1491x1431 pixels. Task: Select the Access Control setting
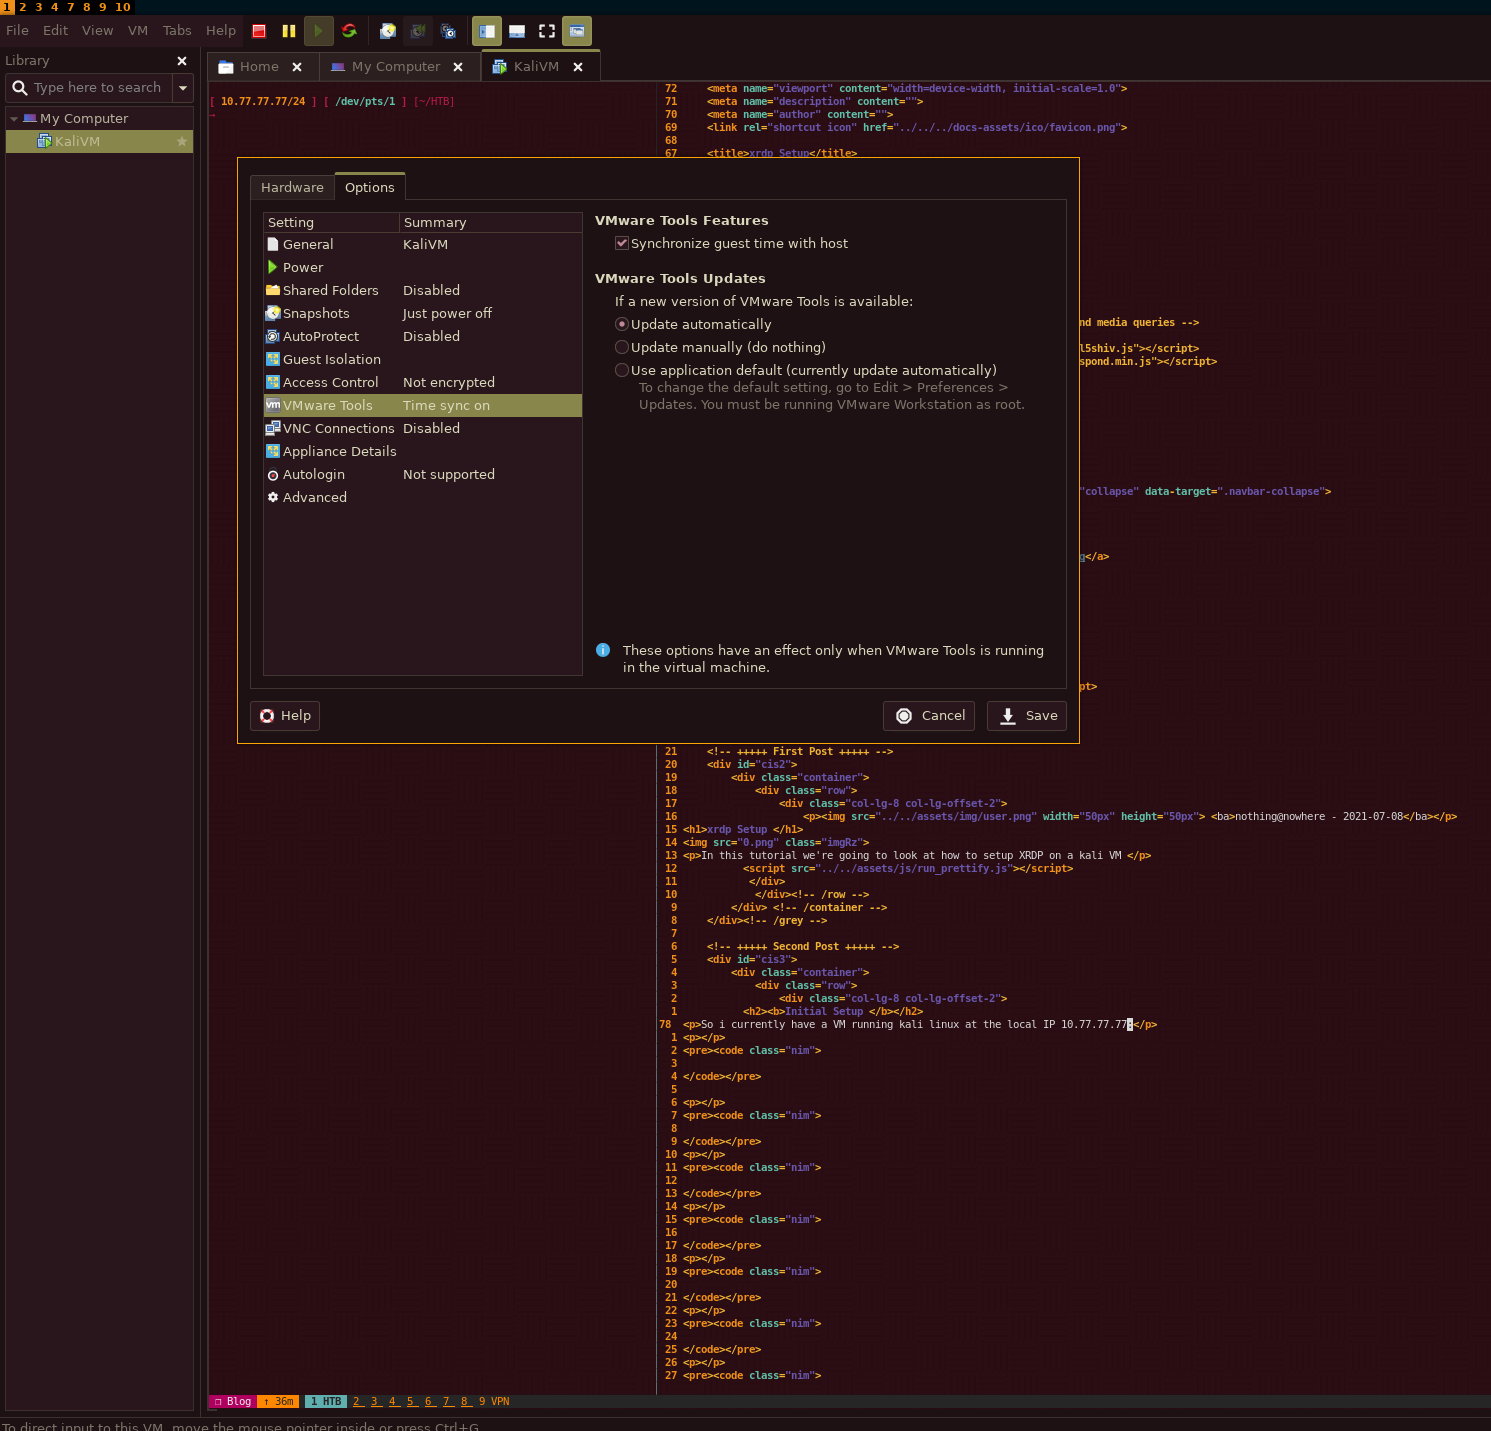422,382
